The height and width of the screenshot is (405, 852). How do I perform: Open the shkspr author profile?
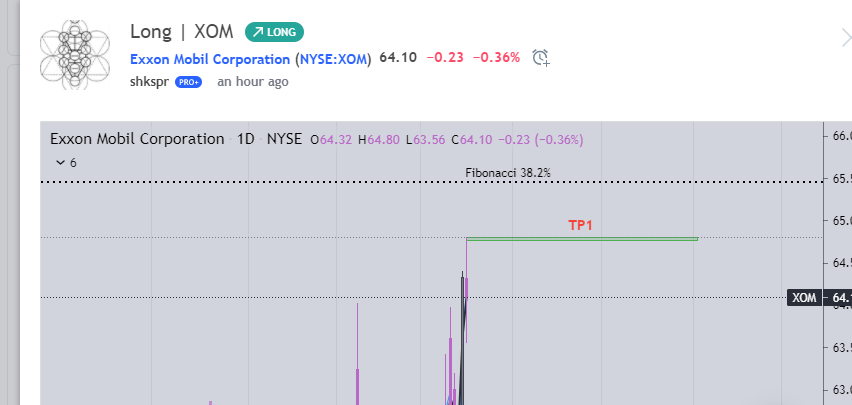pos(149,82)
